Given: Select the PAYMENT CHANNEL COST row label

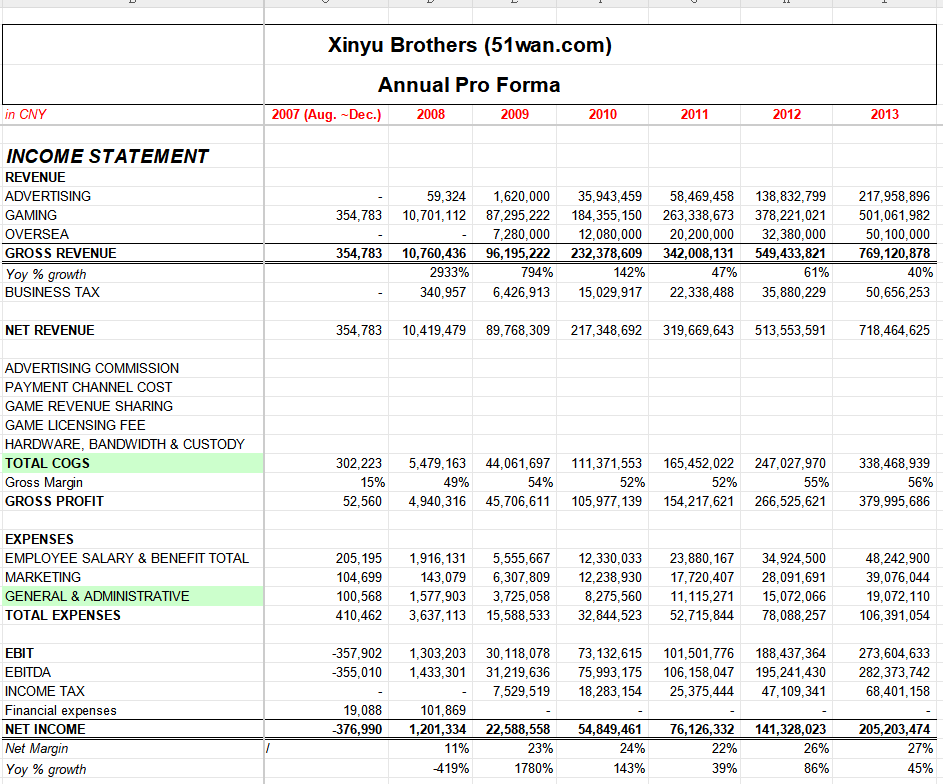Looking at the screenshot, I should tap(88, 388).
